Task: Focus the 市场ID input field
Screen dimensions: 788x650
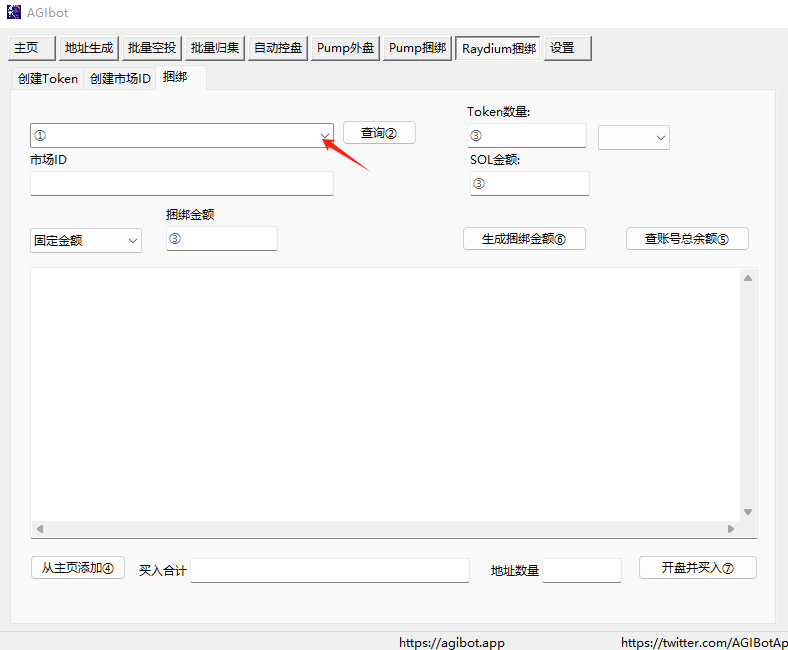Action: [x=182, y=183]
